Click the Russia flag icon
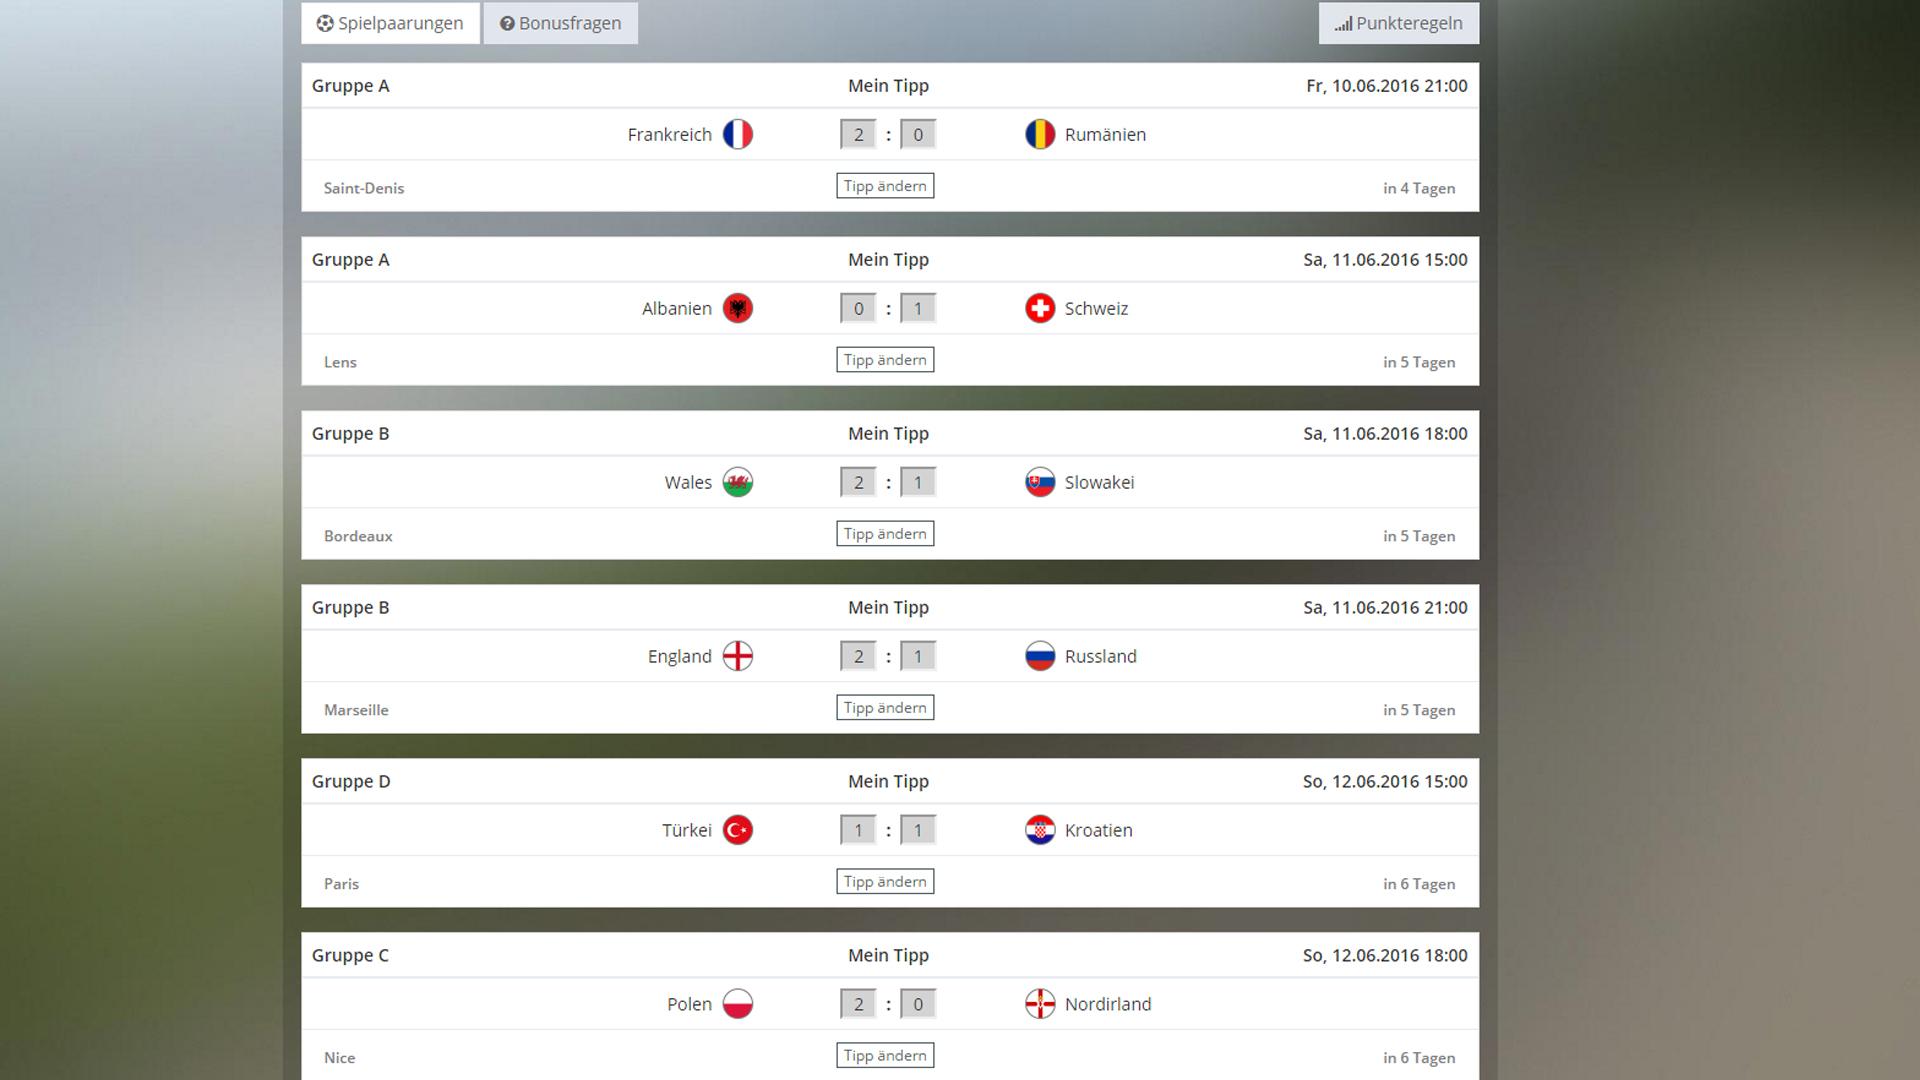Viewport: 1920px width, 1080px height. point(1040,656)
